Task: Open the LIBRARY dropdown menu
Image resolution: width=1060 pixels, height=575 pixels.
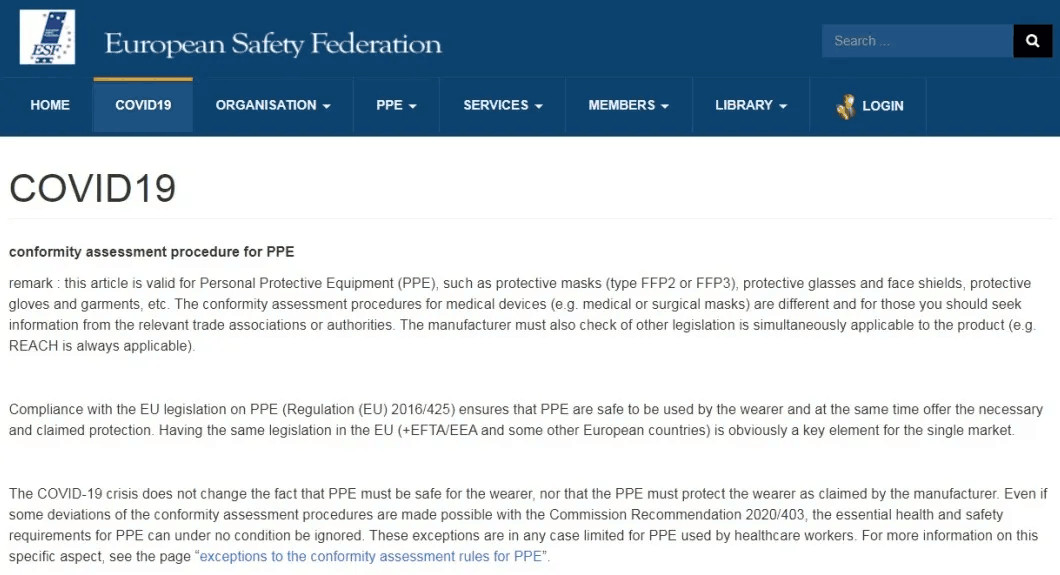Action: (750, 105)
